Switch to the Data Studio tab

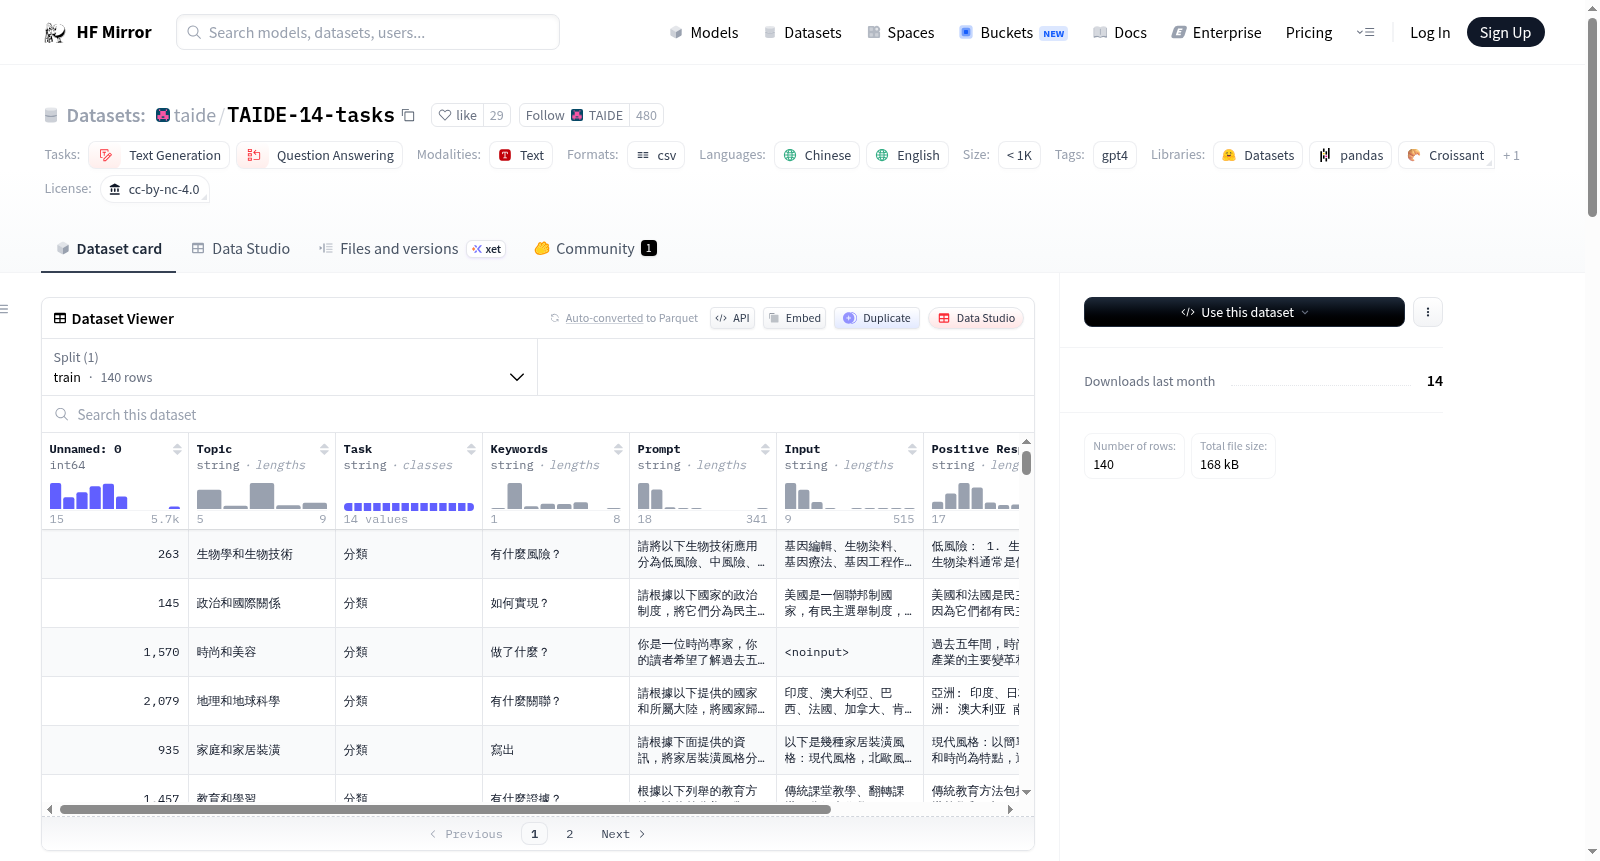coord(240,249)
